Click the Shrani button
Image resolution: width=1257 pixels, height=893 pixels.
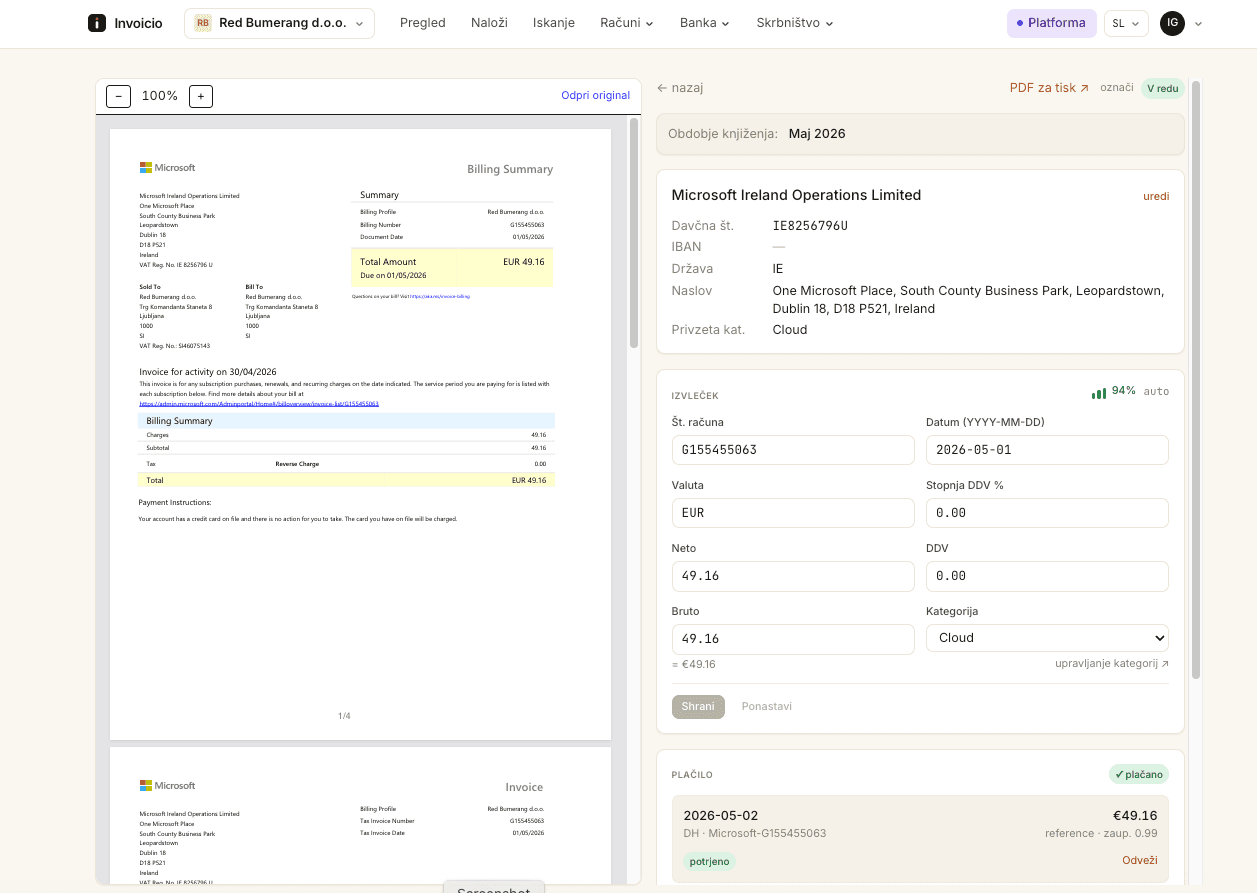tap(698, 707)
